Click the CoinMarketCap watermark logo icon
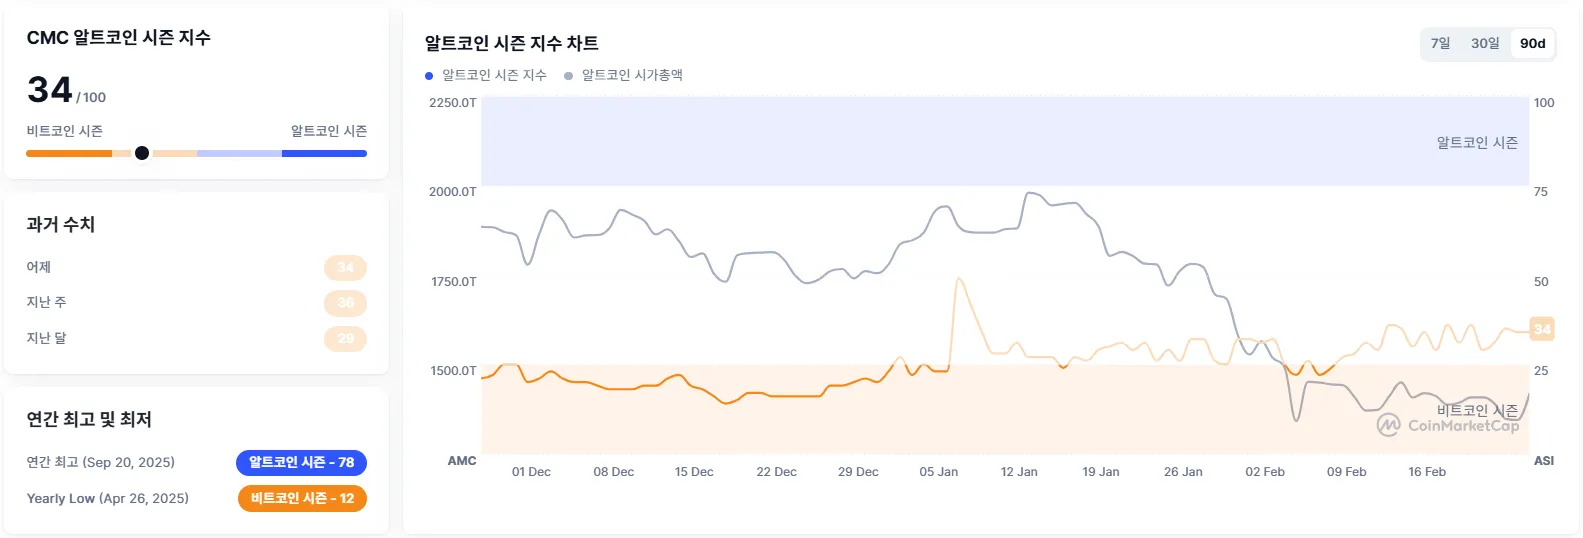 [x=1388, y=425]
